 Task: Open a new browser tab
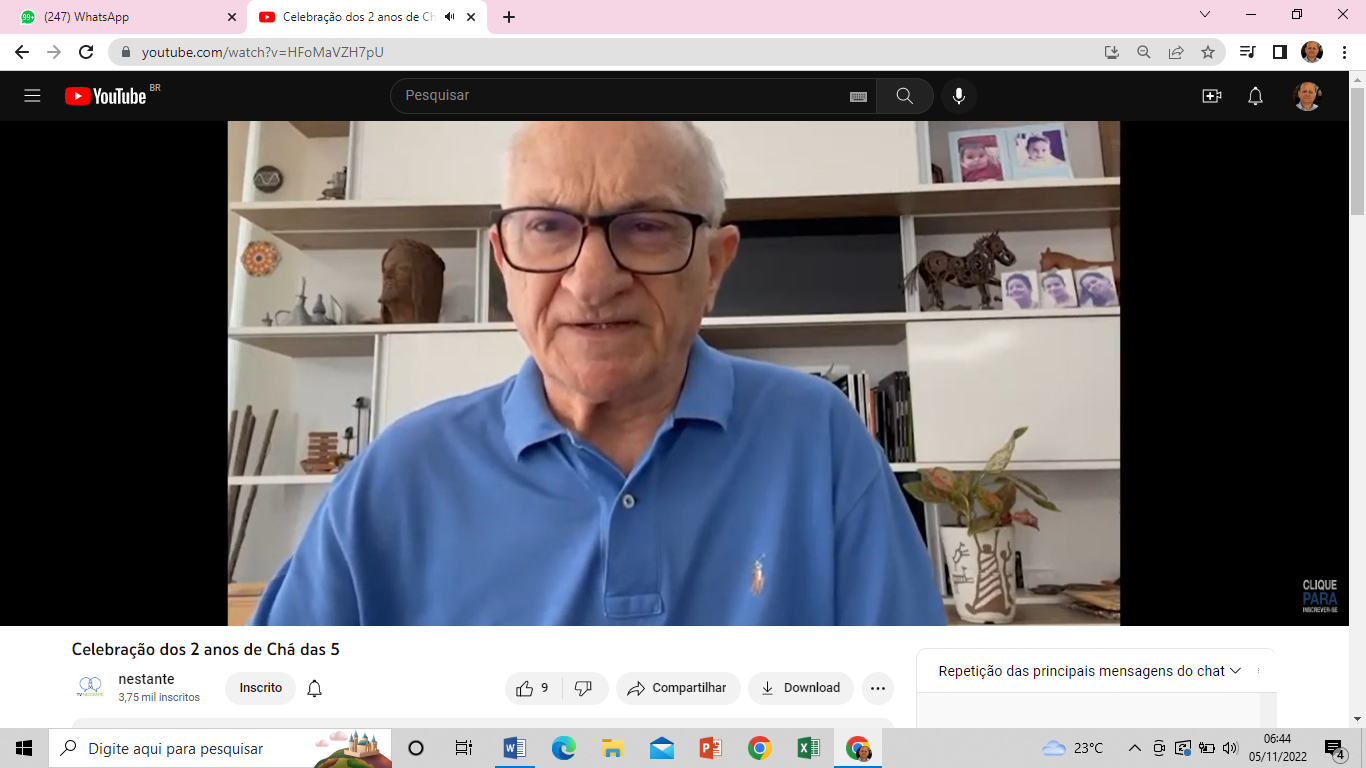click(x=509, y=17)
